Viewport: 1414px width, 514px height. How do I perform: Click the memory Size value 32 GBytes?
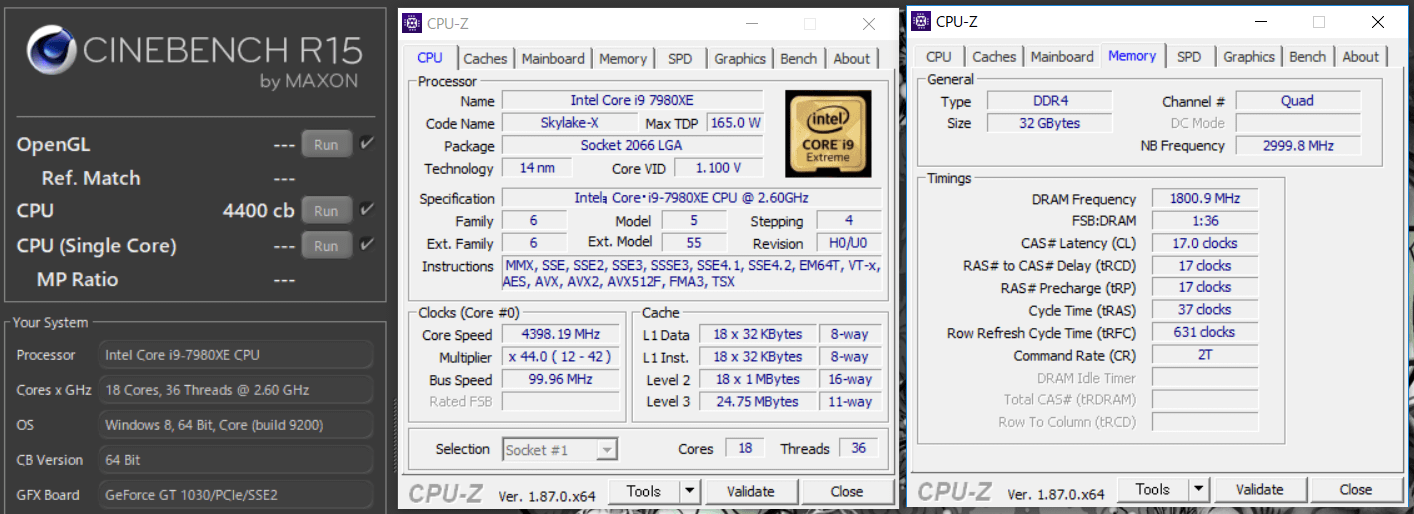tap(1049, 123)
